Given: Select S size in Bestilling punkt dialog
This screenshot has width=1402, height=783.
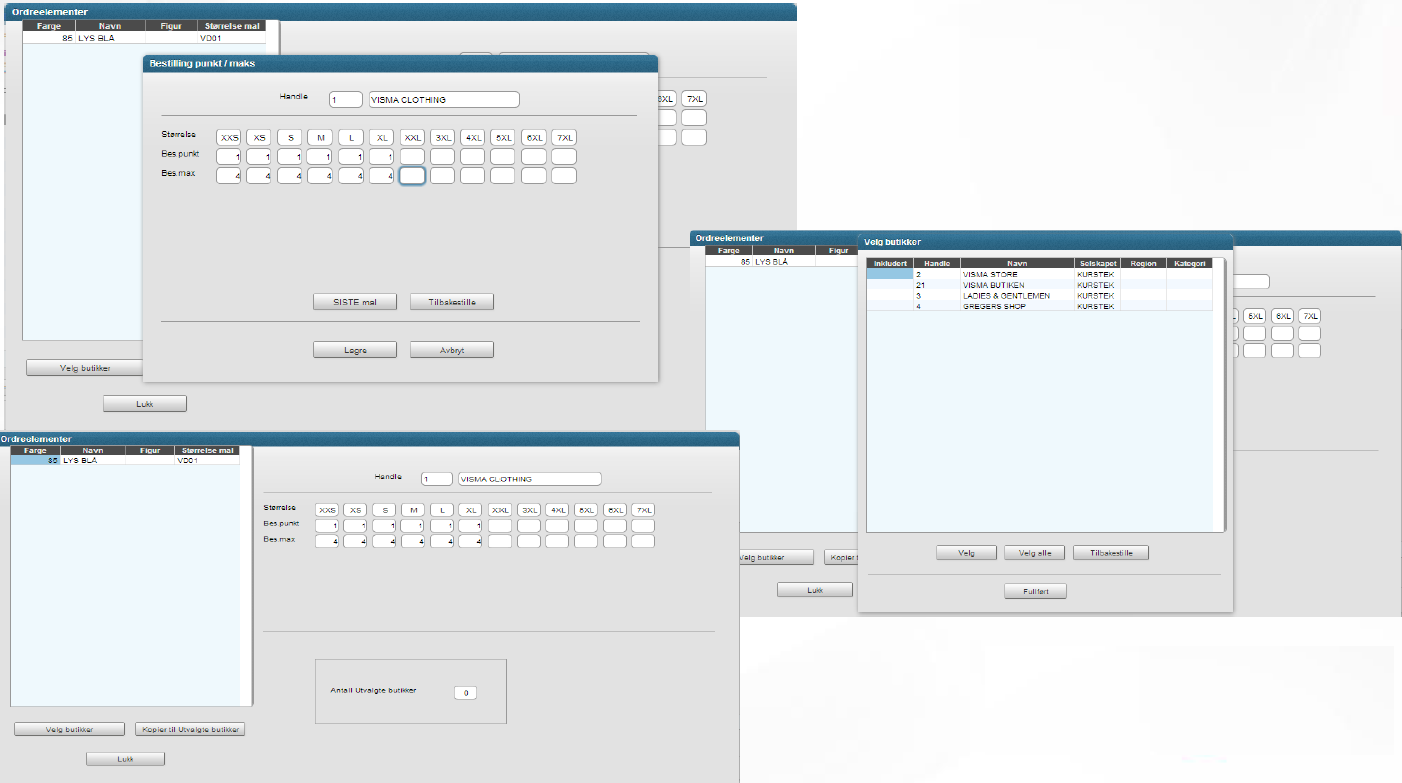Looking at the screenshot, I should point(291,137).
